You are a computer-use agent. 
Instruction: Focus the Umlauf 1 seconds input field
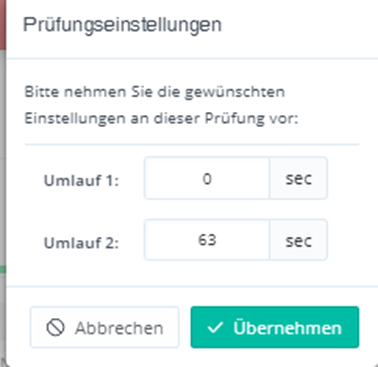point(207,178)
